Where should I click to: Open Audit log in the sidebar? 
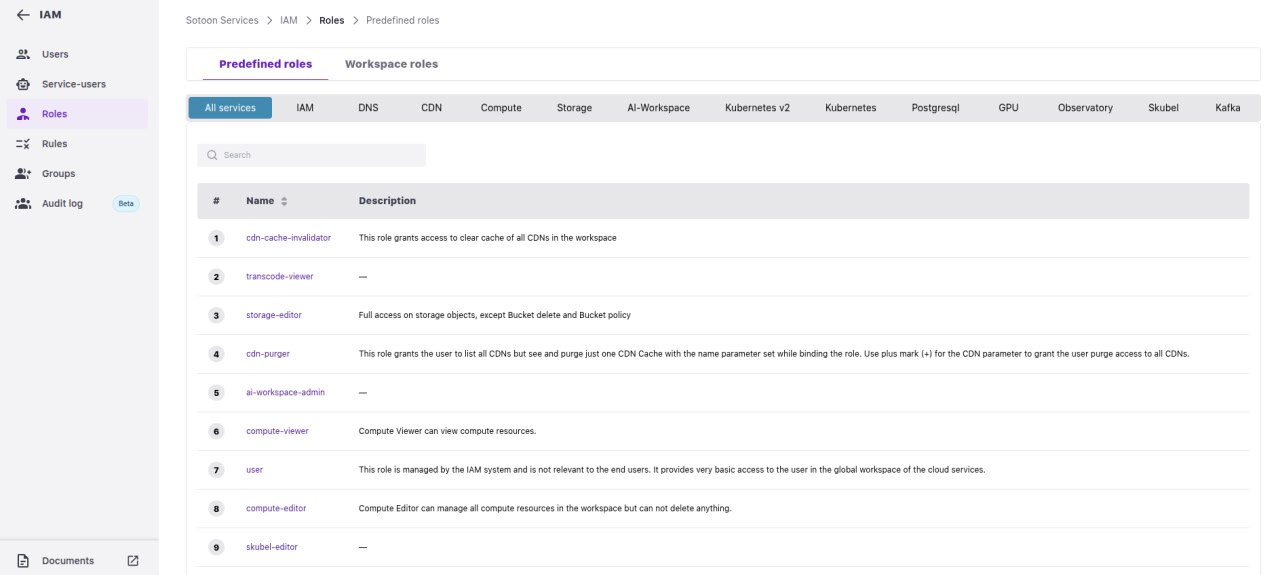pos(62,204)
